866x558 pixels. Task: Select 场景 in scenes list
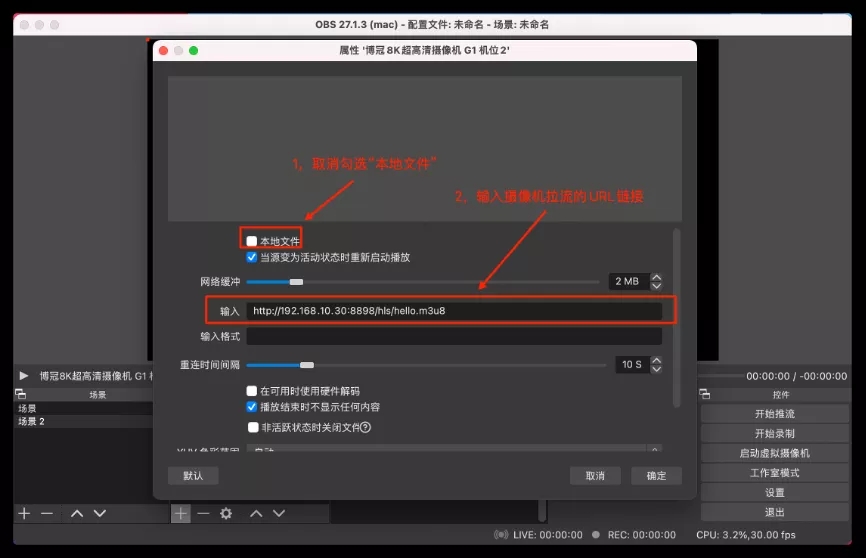point(83,408)
